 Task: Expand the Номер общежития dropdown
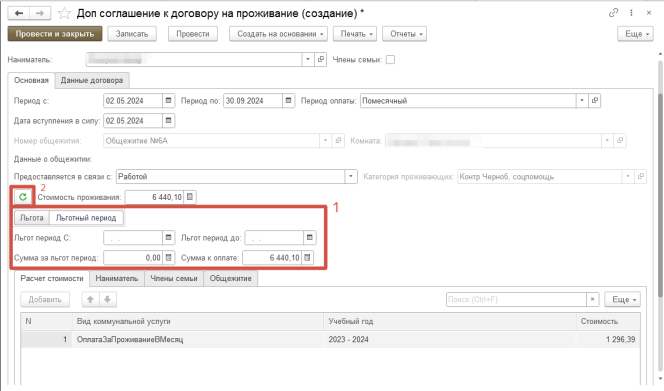325,140
